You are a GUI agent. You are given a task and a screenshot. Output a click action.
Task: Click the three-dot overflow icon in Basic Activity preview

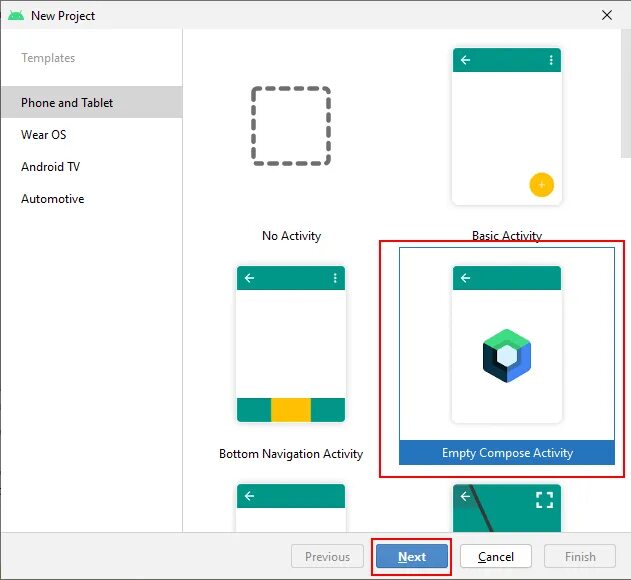[551, 60]
